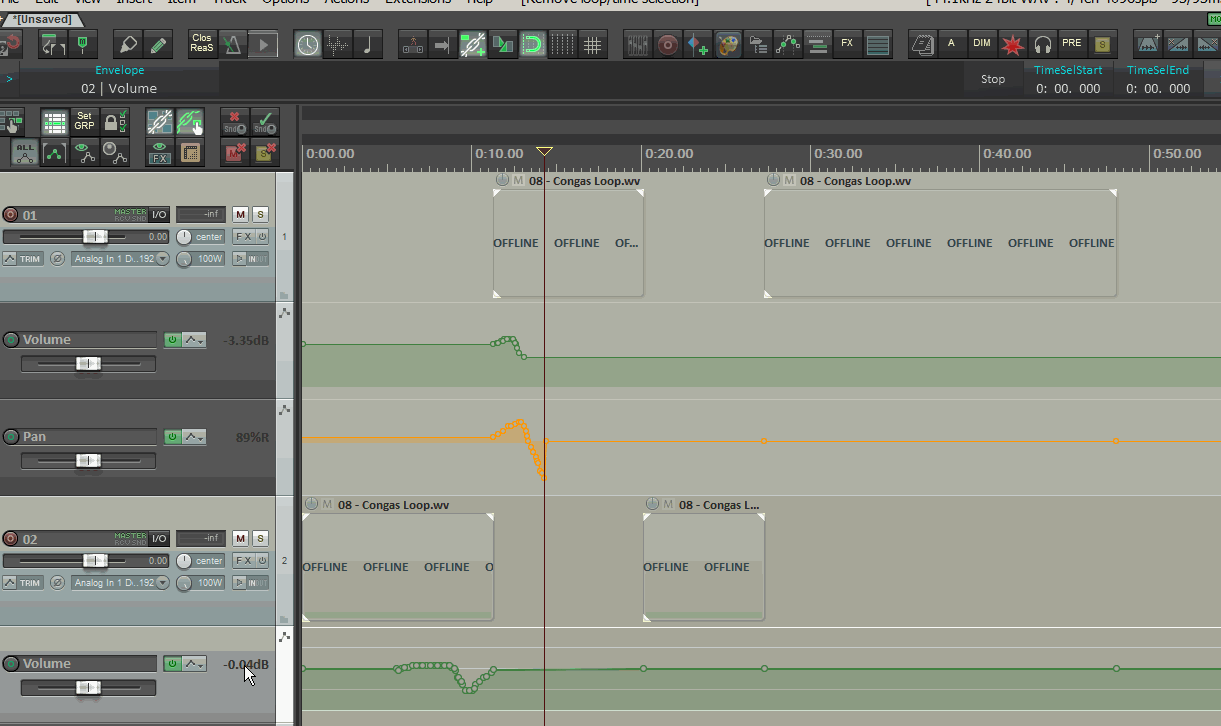Screen dimensions: 1221x726
Task: Toggle grid lines with the hash icon
Action: pyautogui.click(x=593, y=44)
